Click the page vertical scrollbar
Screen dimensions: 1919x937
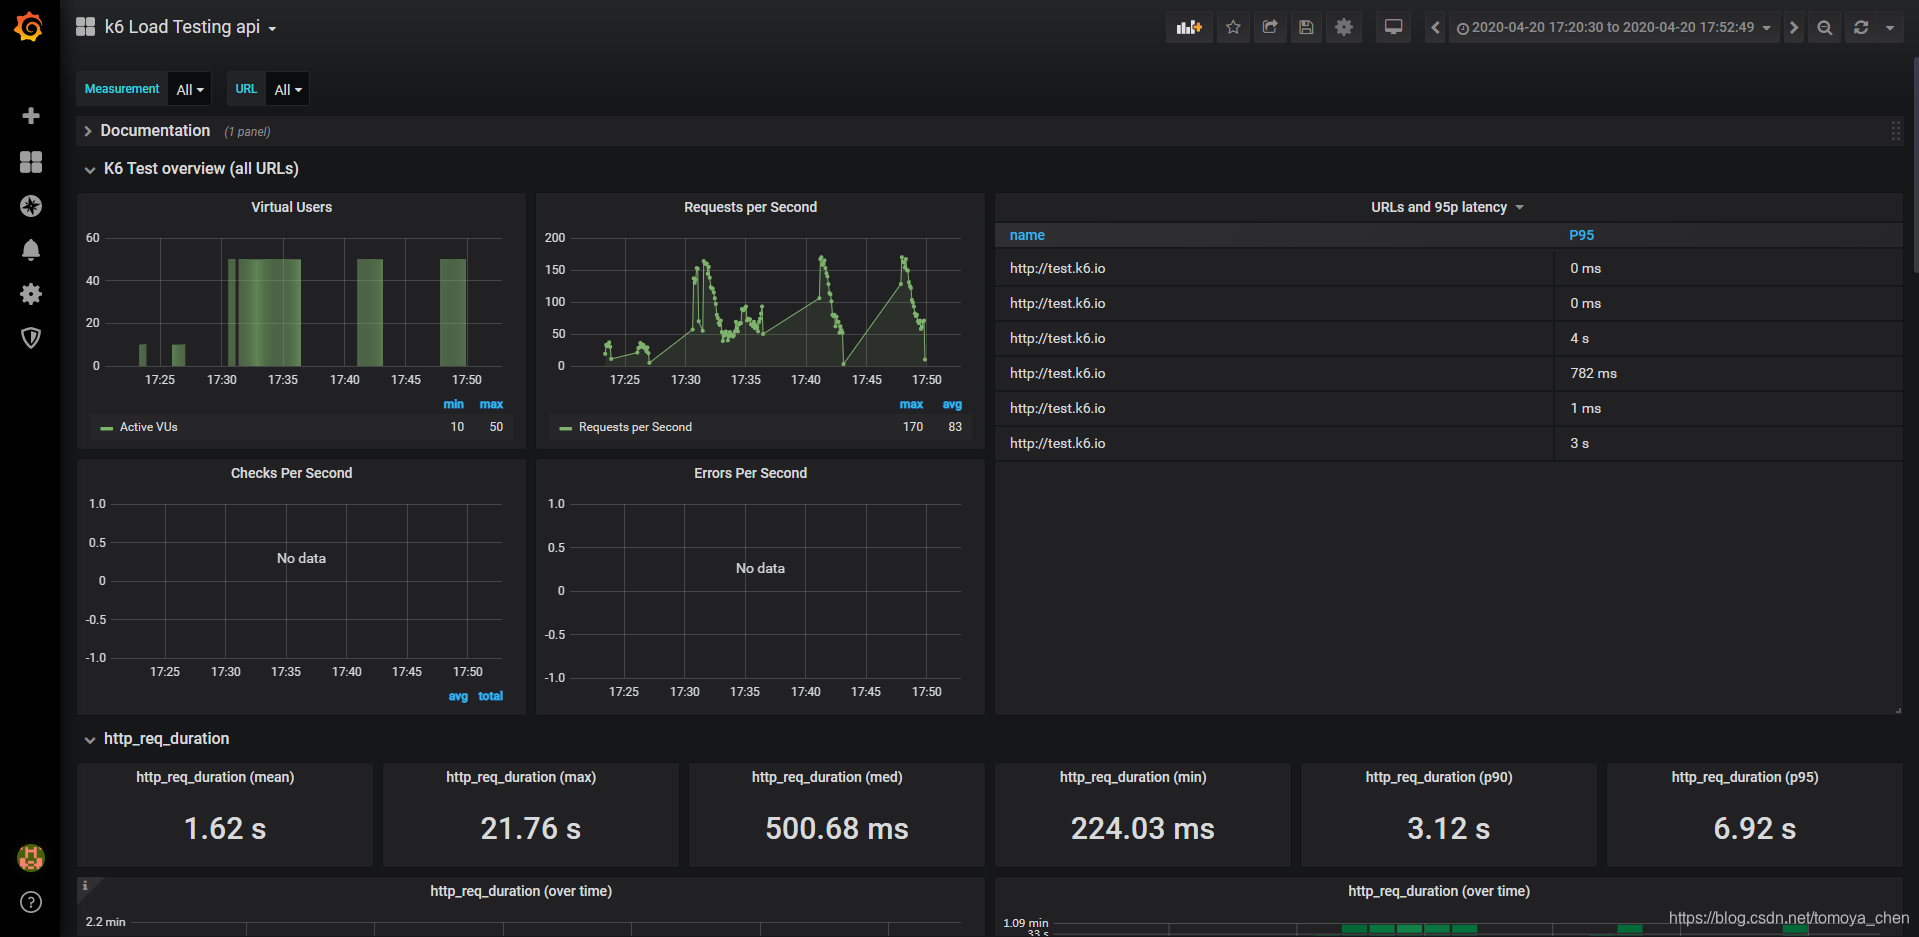coord(1915,165)
